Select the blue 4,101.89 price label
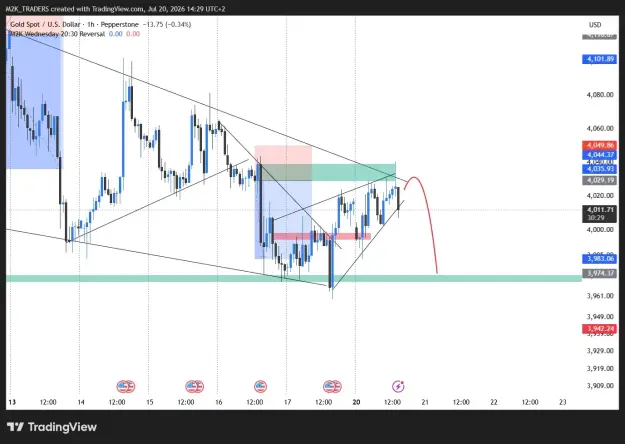 pos(600,59)
